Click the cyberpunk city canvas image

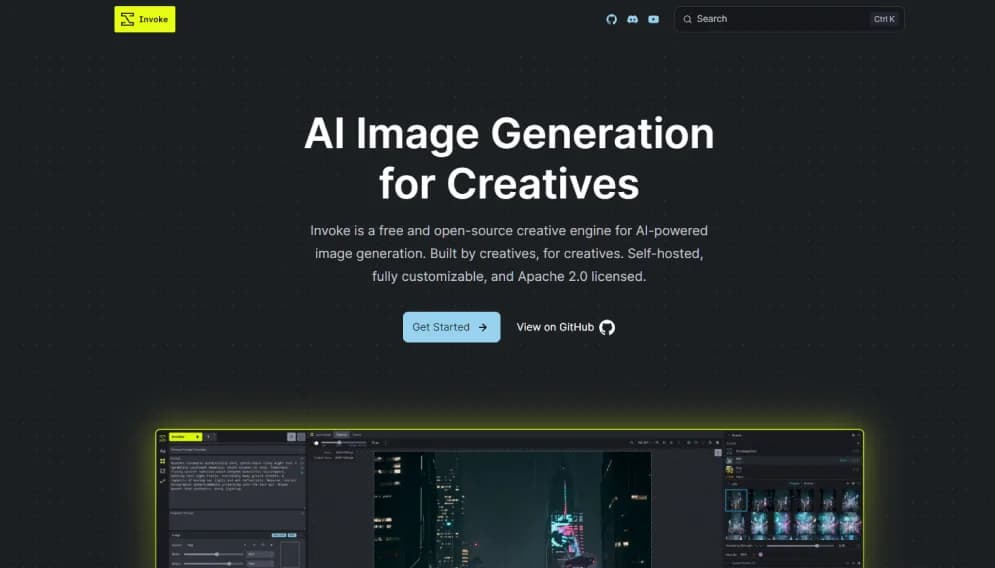pyautogui.click(x=512, y=510)
